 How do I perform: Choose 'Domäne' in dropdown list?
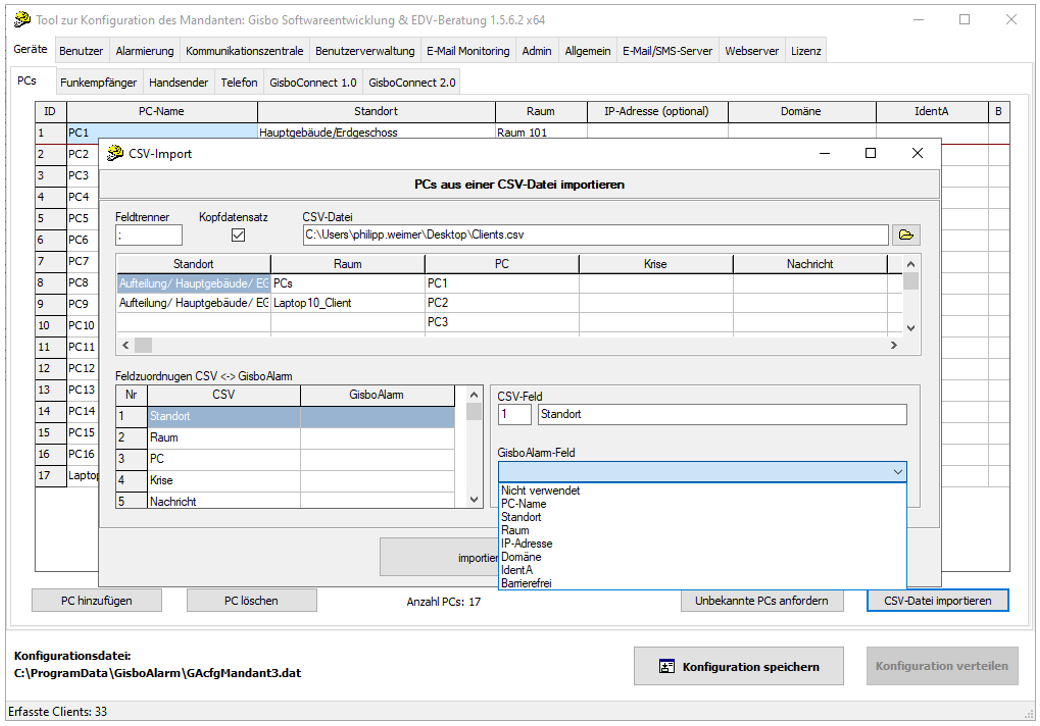point(521,557)
